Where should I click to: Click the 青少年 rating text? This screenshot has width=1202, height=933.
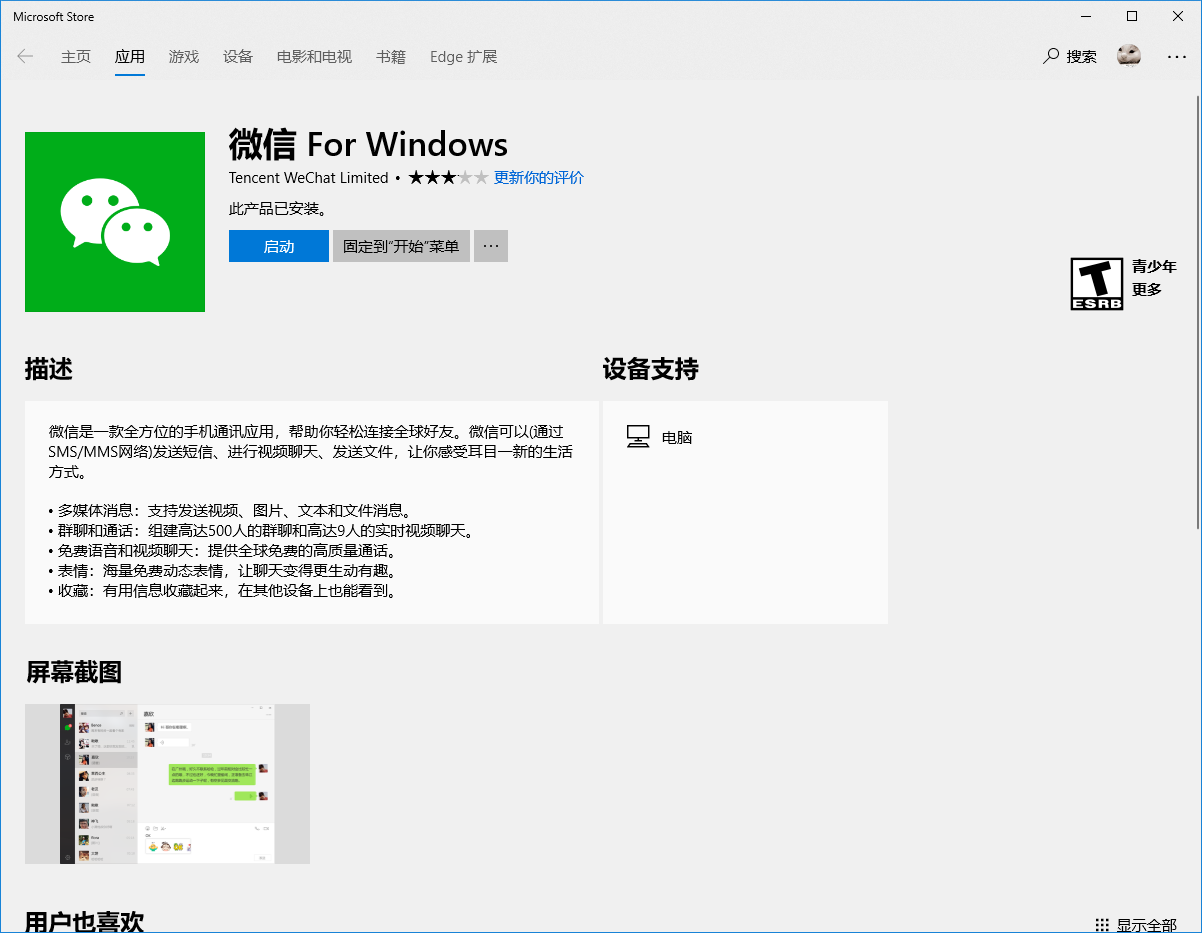(x=1154, y=266)
